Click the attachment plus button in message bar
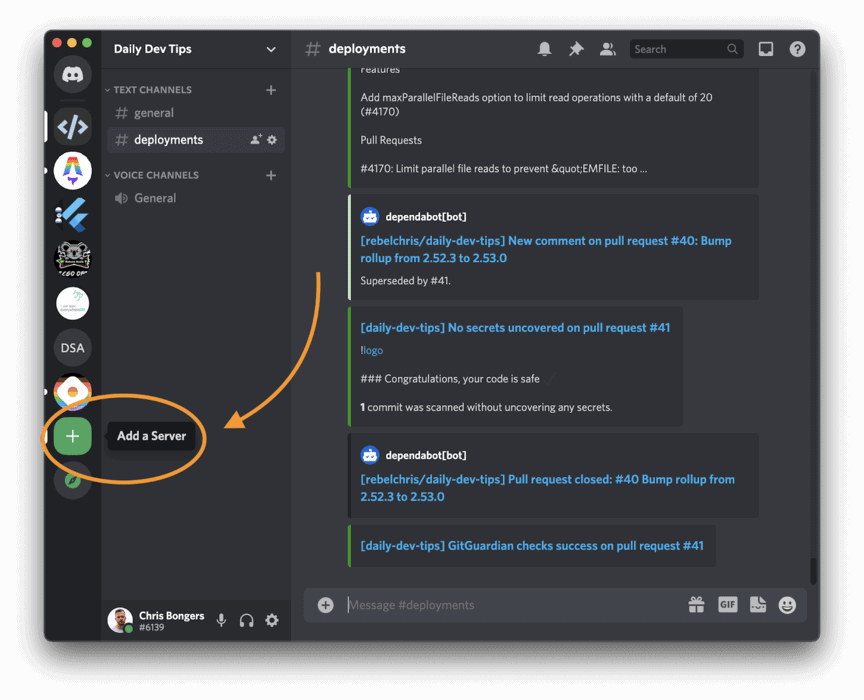Viewport: 864px width, 700px height. point(326,605)
